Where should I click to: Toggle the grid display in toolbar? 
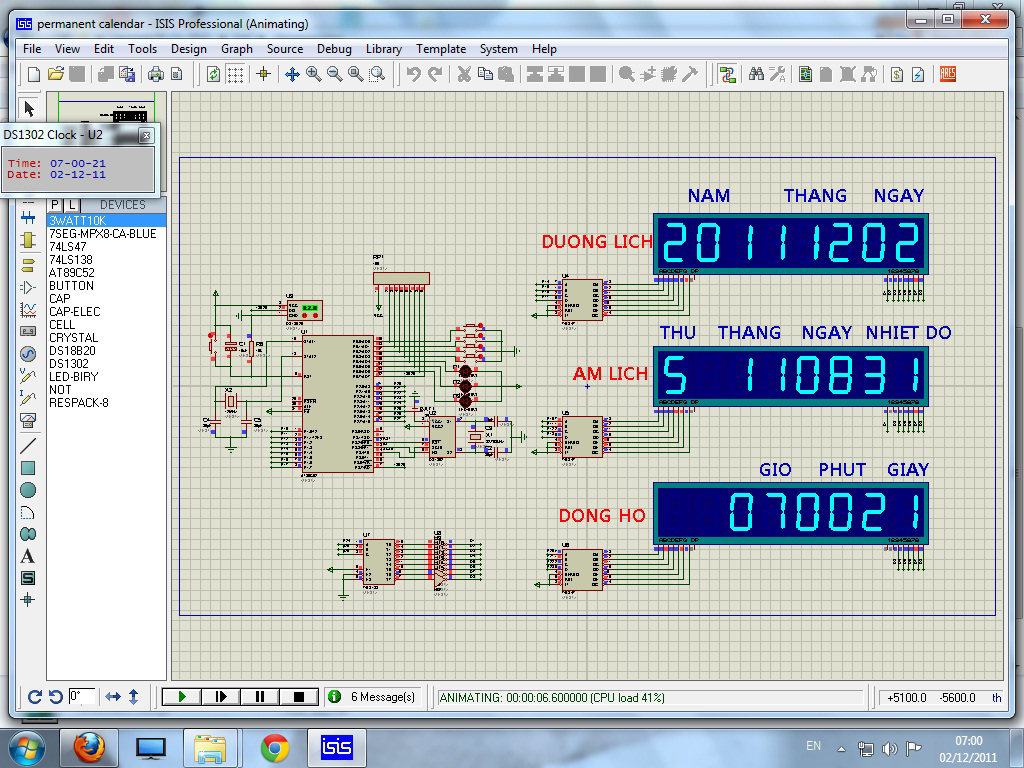click(x=235, y=74)
